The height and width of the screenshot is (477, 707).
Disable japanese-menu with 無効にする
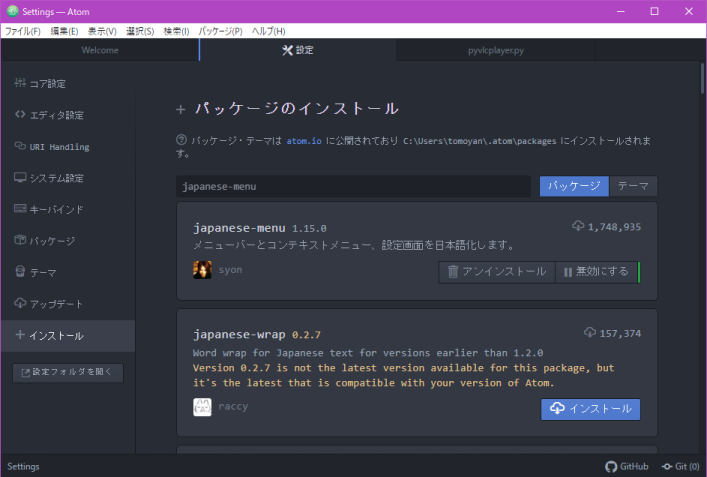pyautogui.click(x=595, y=272)
